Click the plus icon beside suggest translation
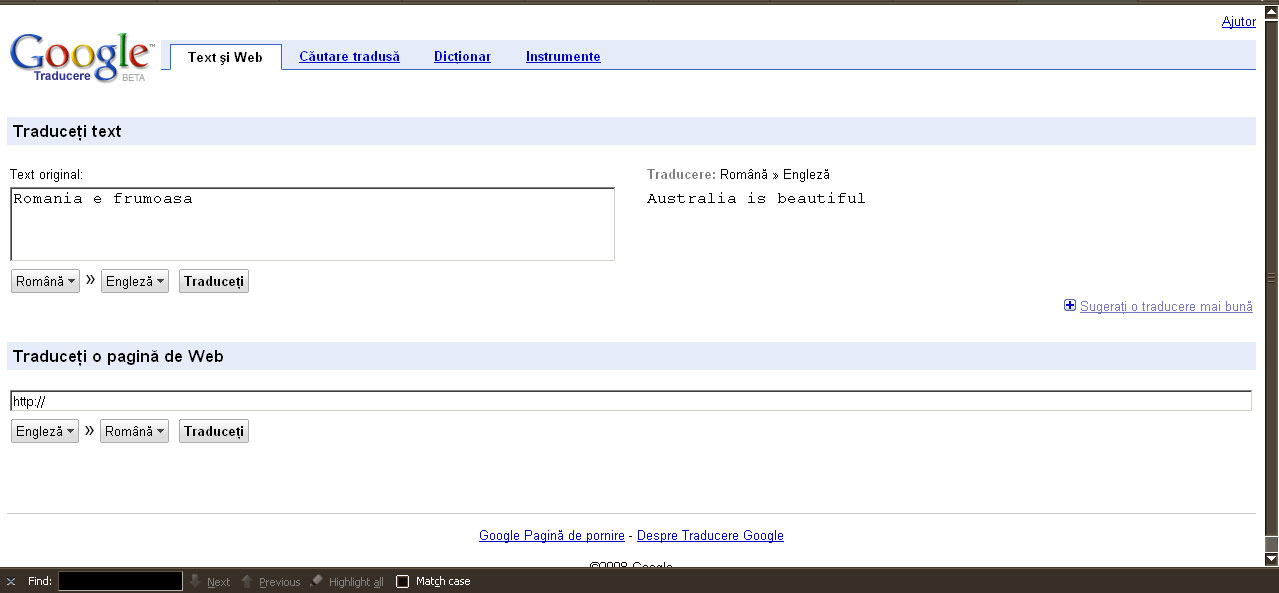Image resolution: width=1279 pixels, height=593 pixels. tap(1070, 306)
